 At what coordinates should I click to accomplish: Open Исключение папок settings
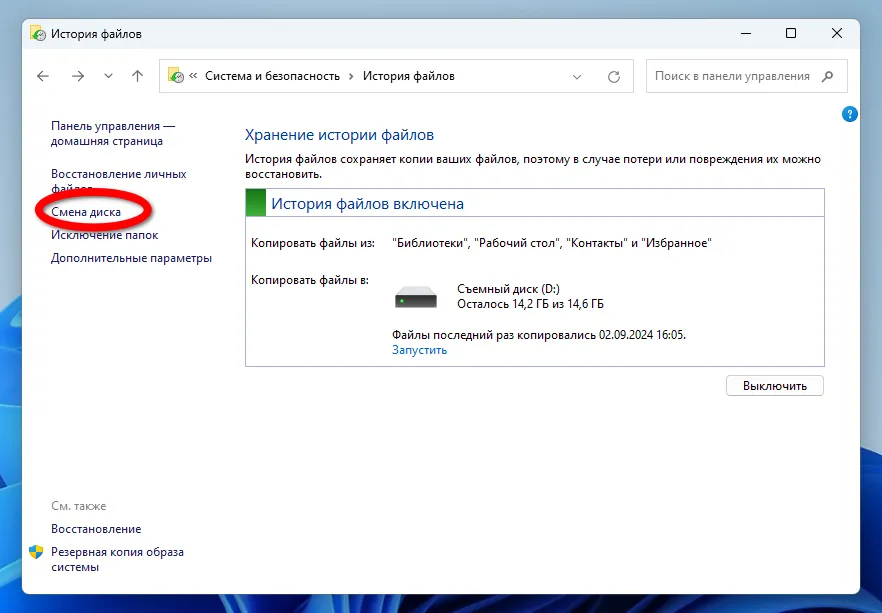[104, 235]
